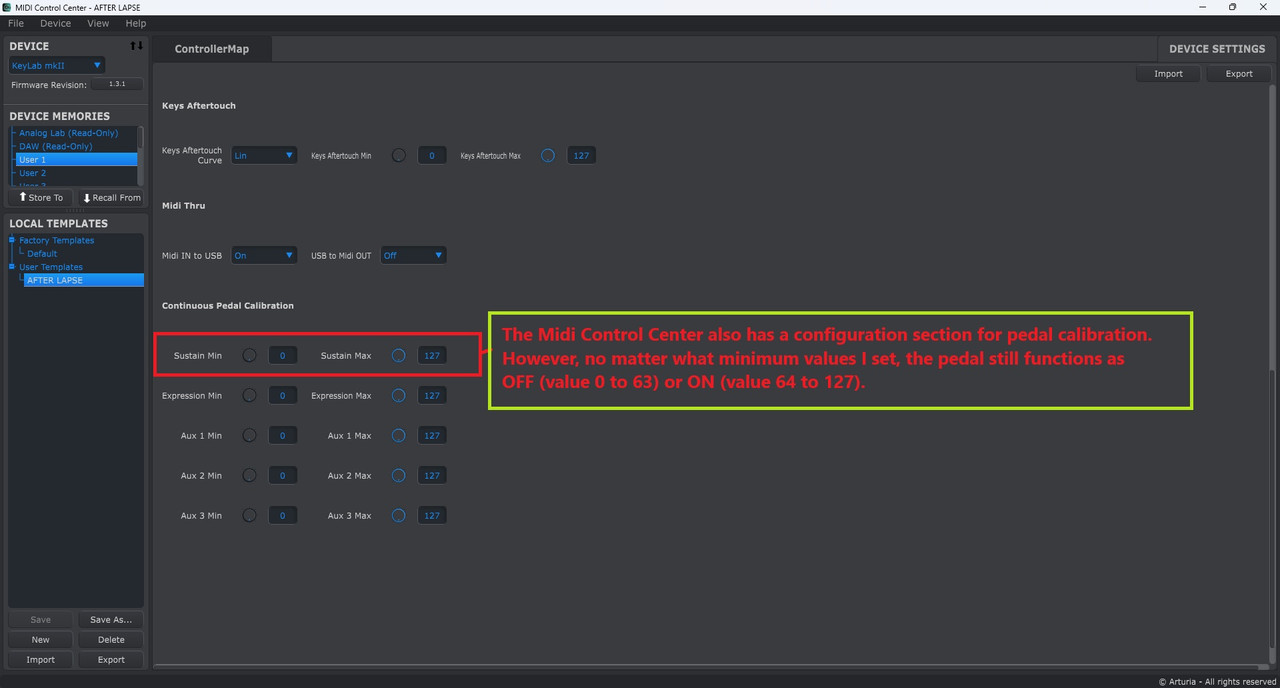Screen dimensions: 1280x688
Task: Click the Sustain Max value field
Action: click(432, 355)
